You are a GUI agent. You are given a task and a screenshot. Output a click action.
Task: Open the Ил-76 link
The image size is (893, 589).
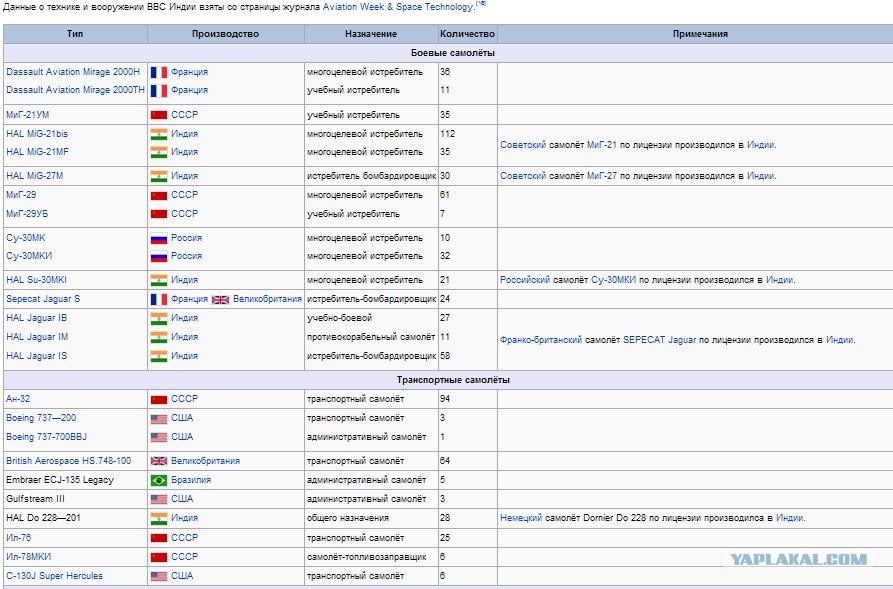pyautogui.click(x=19, y=538)
